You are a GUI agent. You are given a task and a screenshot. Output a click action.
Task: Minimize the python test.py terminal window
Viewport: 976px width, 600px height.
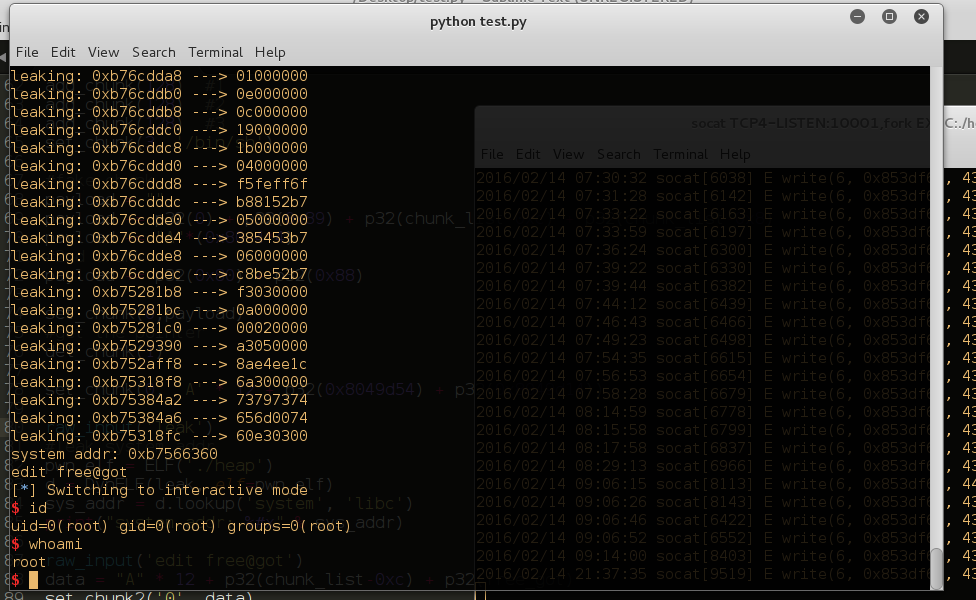tap(858, 17)
